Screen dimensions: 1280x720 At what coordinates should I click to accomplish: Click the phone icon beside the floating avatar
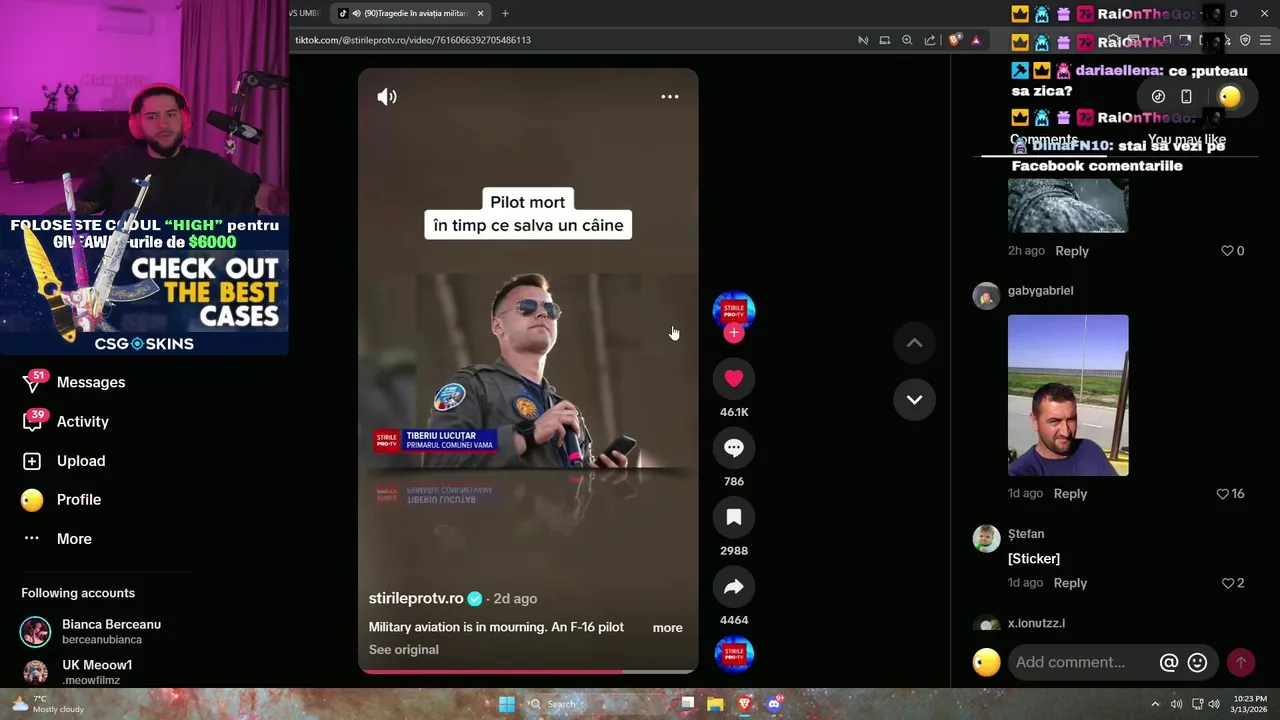click(1186, 97)
